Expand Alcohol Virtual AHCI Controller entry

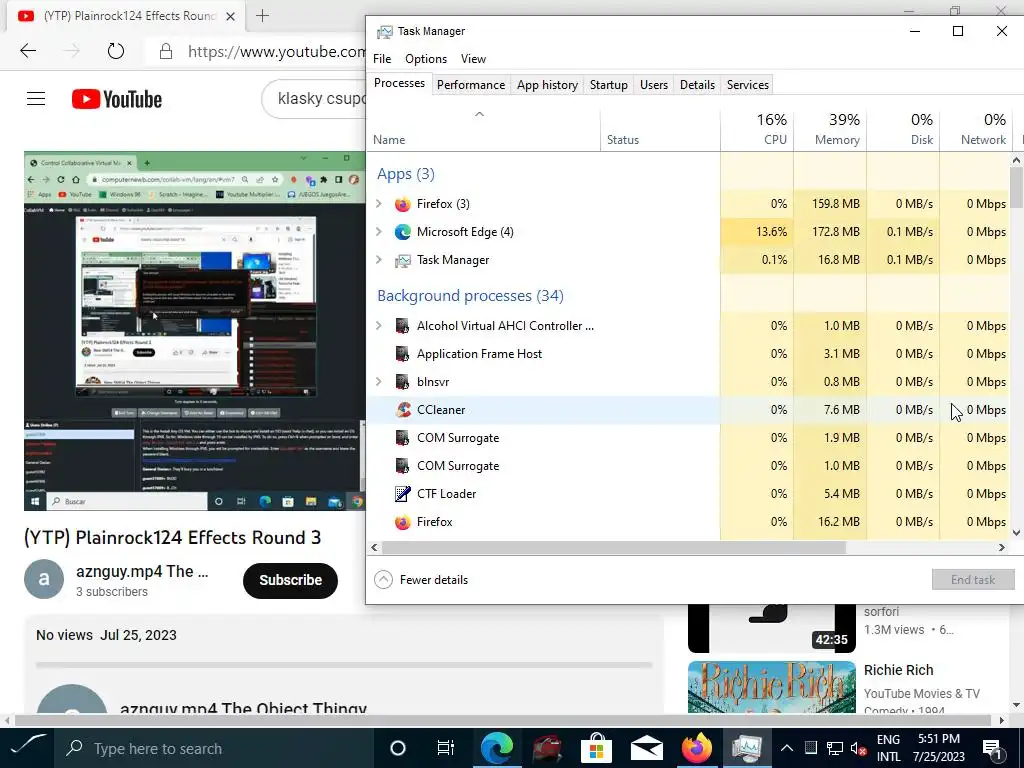tap(379, 326)
